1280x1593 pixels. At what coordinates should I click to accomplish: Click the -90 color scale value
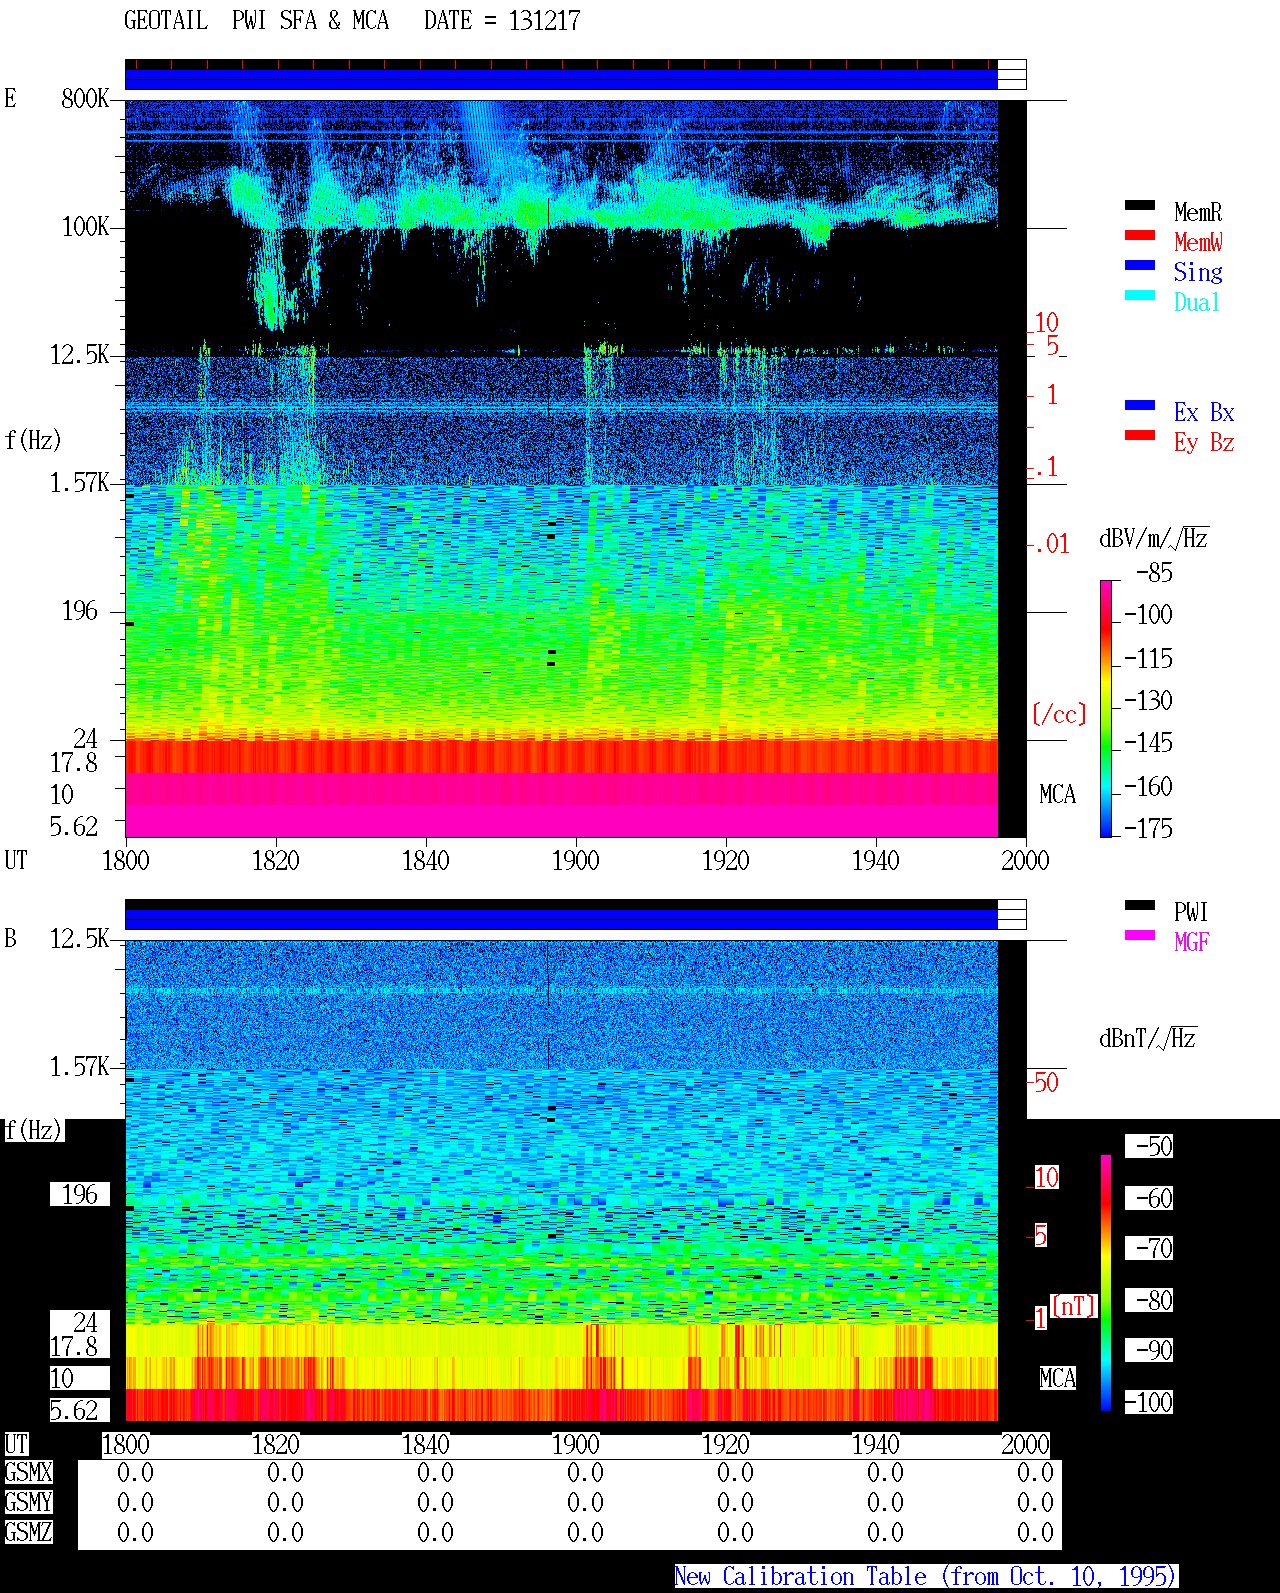(1149, 1350)
